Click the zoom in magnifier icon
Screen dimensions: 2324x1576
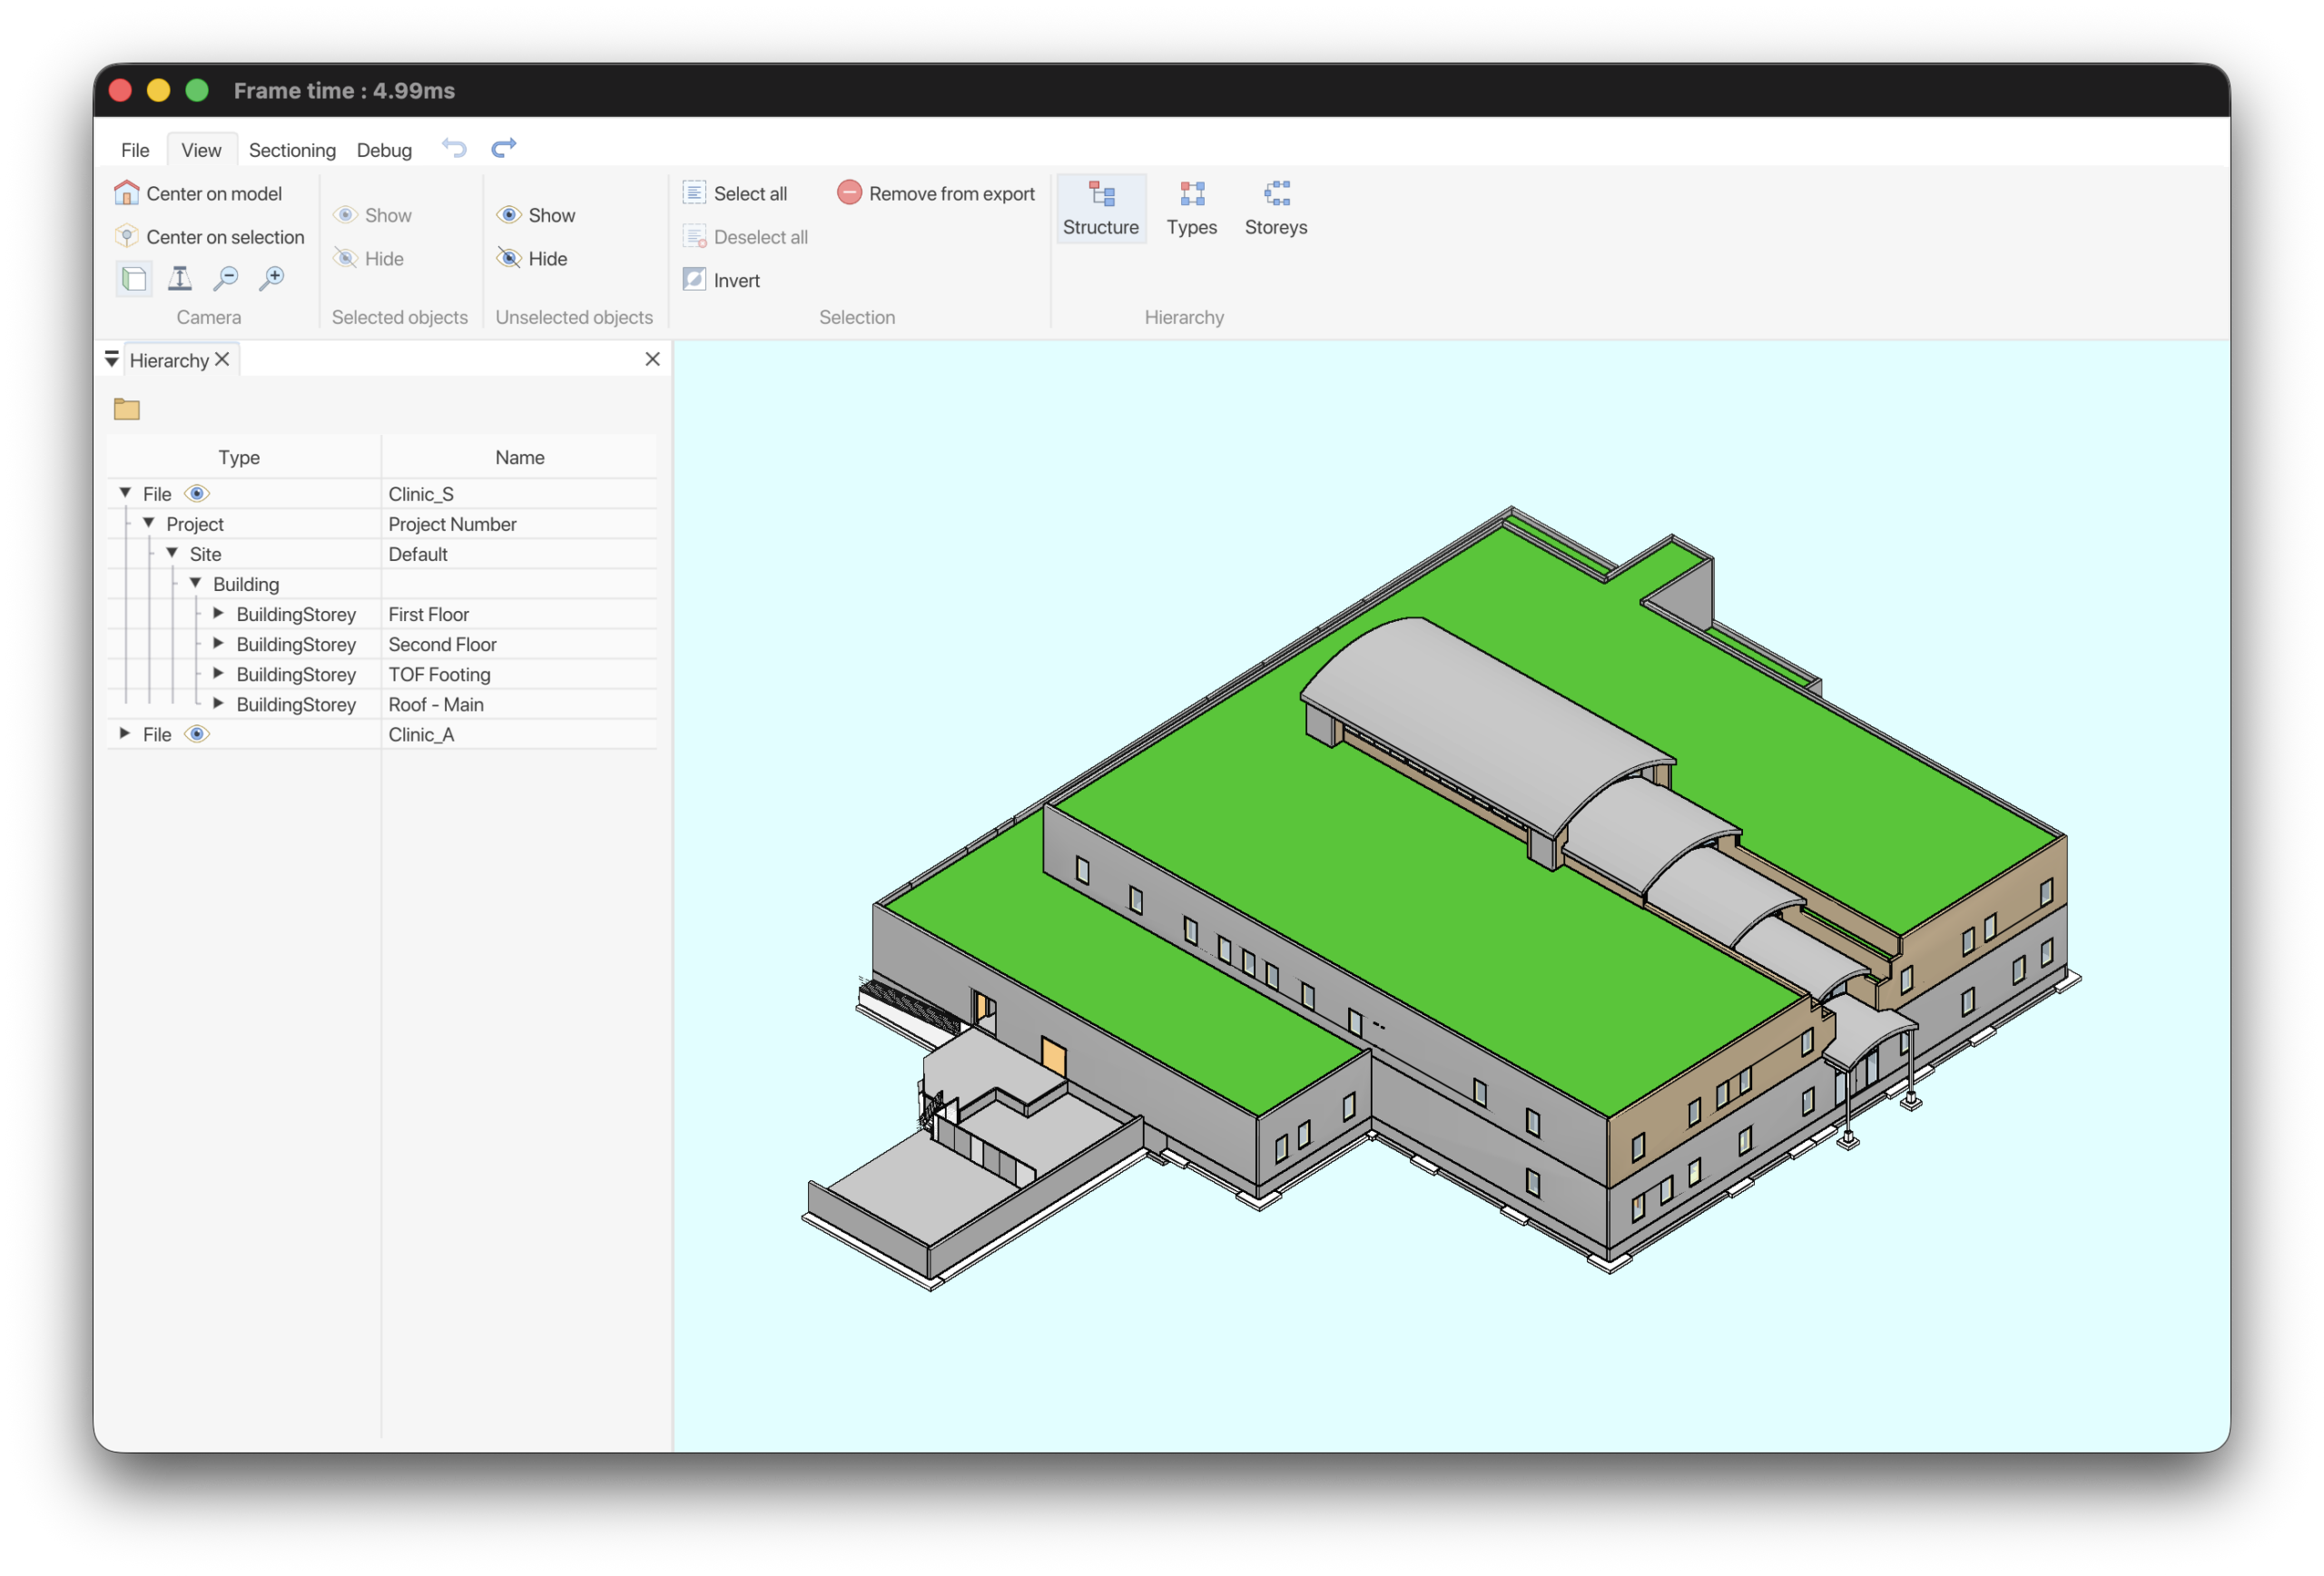[x=272, y=279]
